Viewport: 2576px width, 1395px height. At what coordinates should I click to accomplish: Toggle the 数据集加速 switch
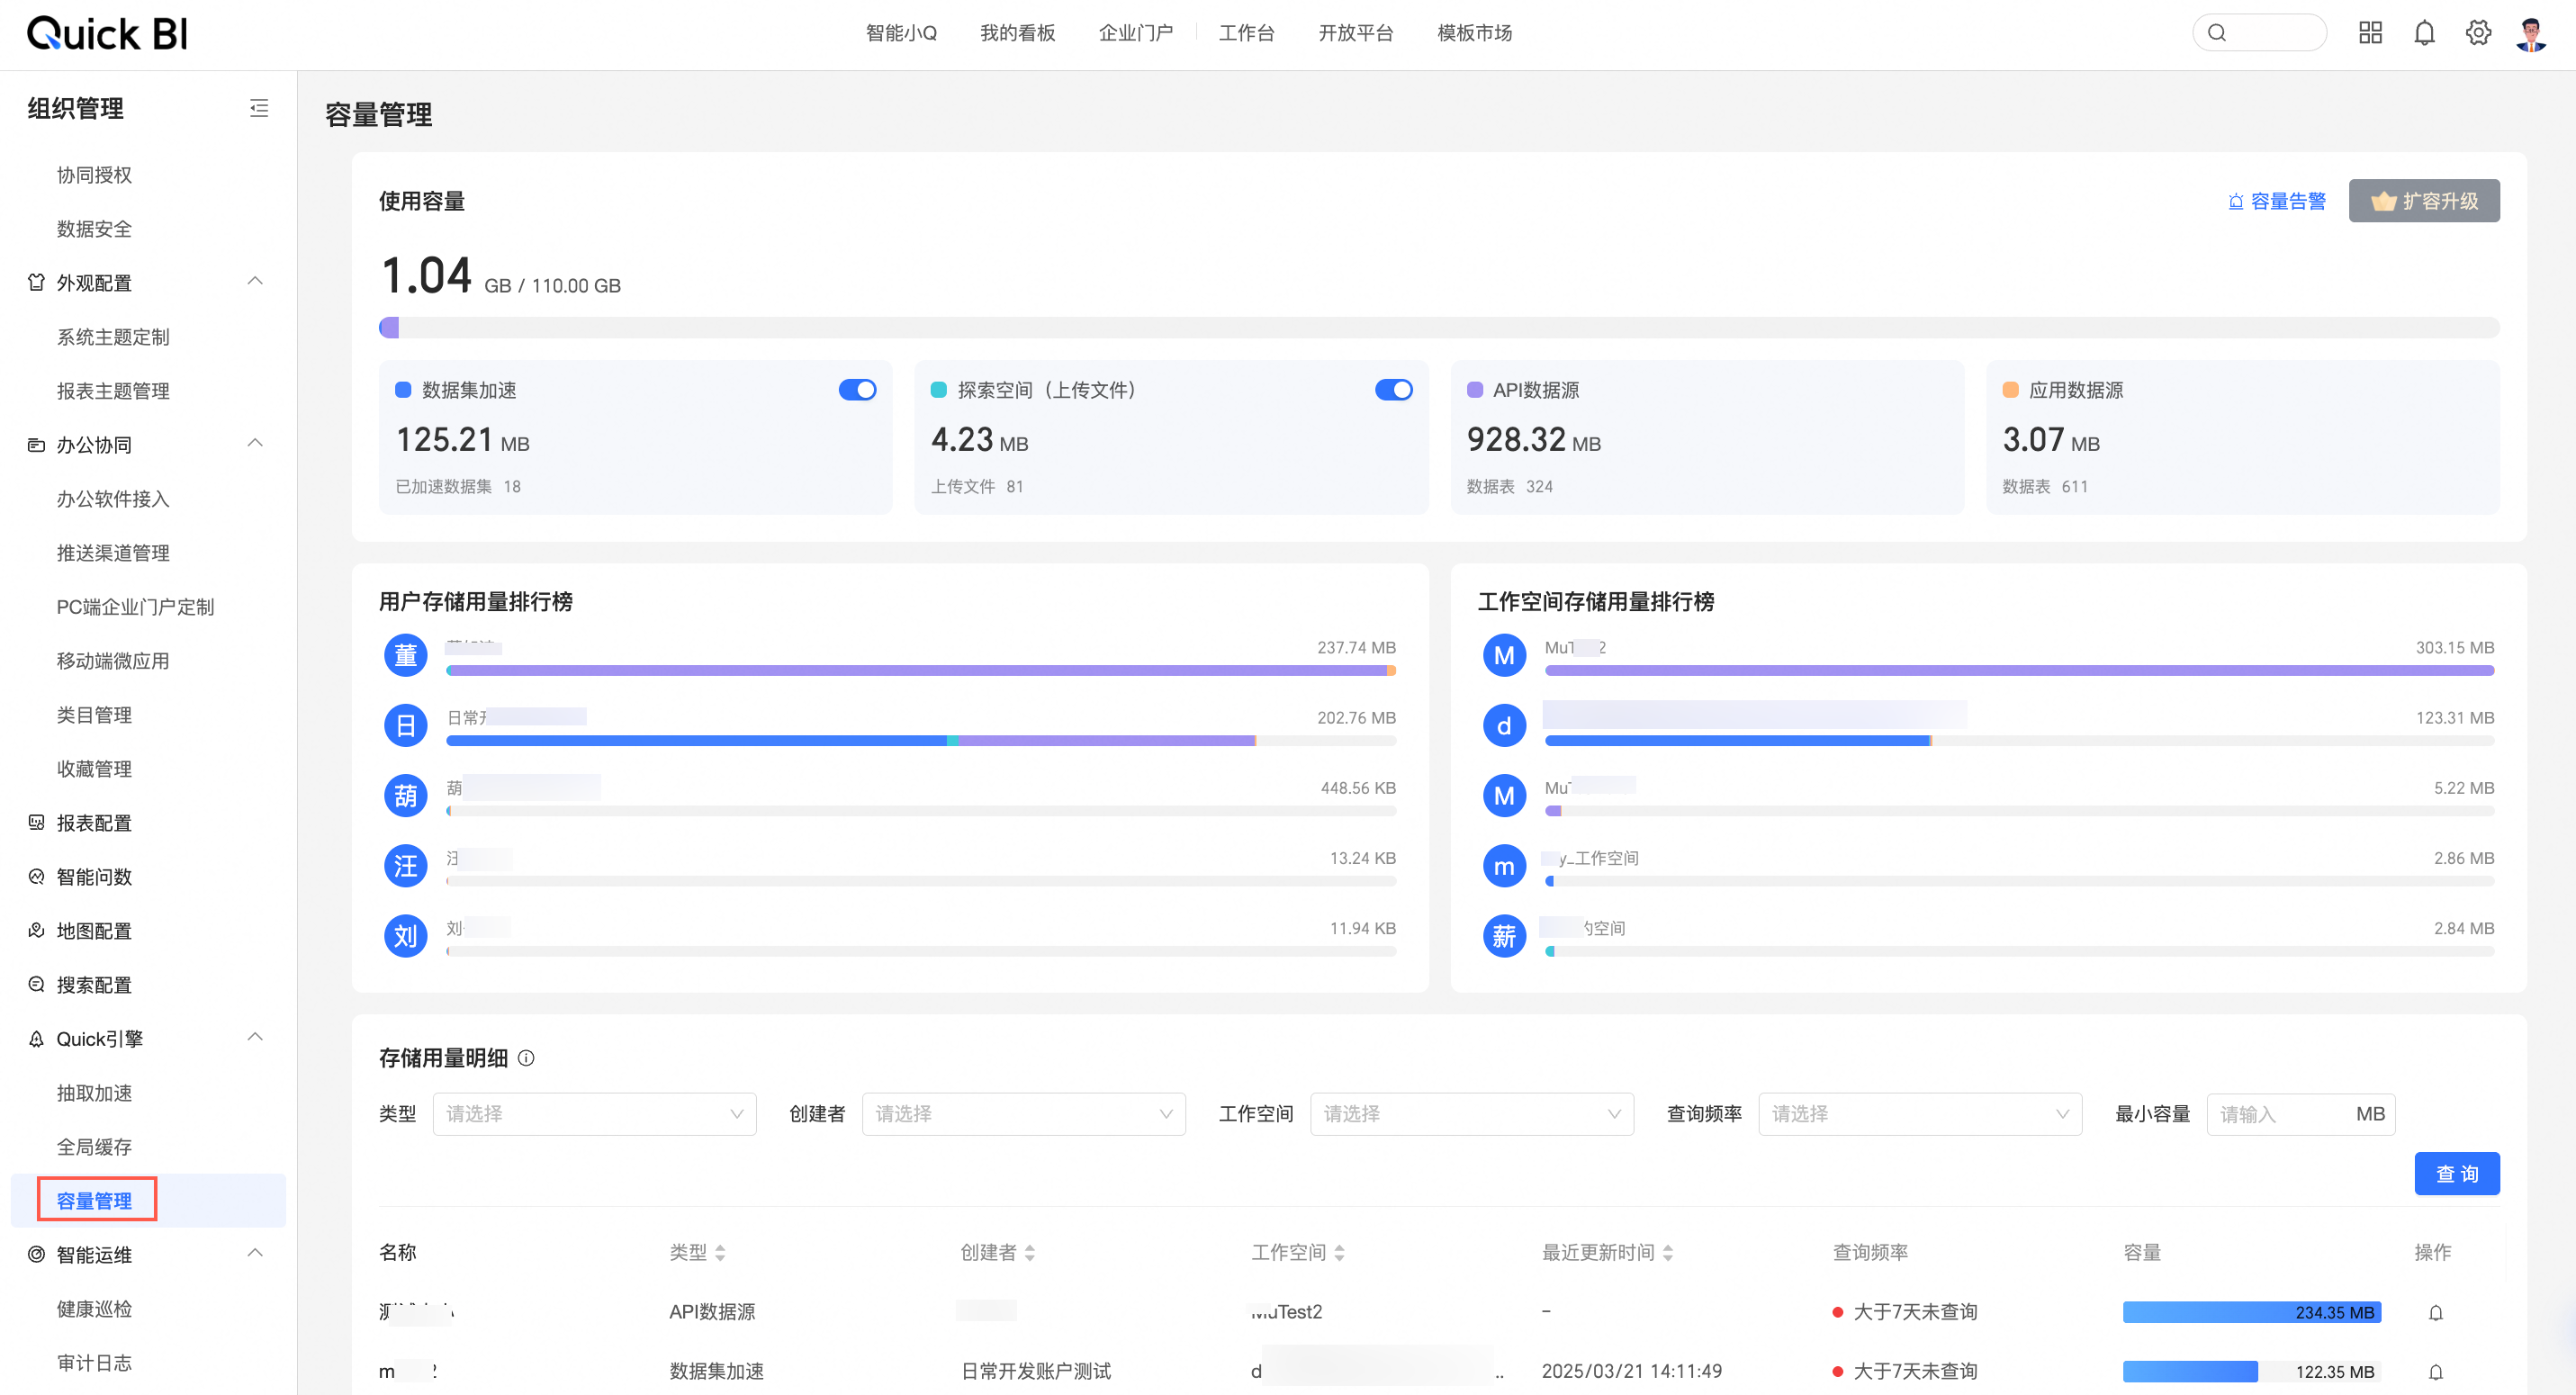[x=858, y=390]
